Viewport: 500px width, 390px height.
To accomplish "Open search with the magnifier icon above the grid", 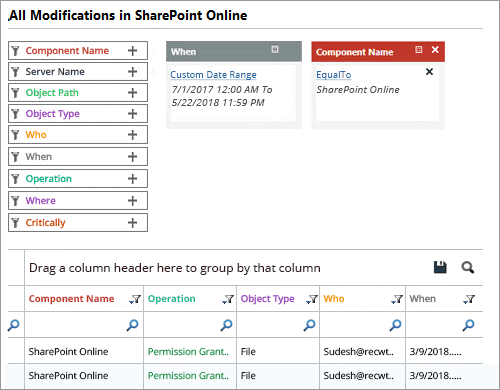I will pos(468,267).
